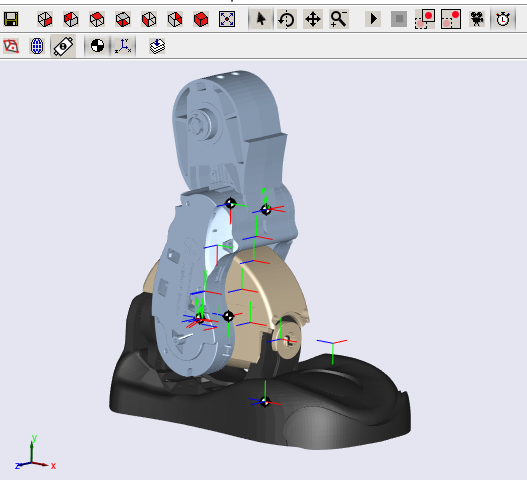Click the first red-dot keyframe icon

pyautogui.click(x=425, y=19)
